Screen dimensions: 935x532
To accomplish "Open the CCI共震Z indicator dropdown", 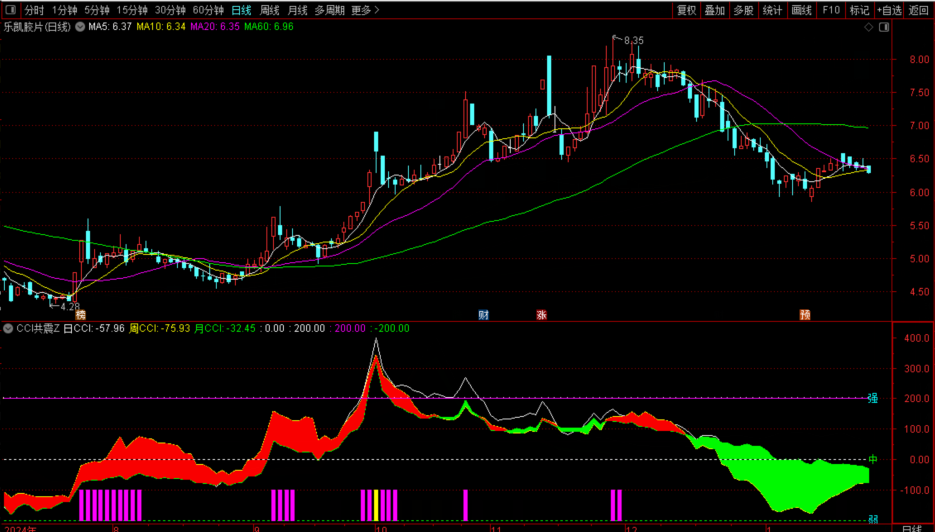I will tap(8, 329).
